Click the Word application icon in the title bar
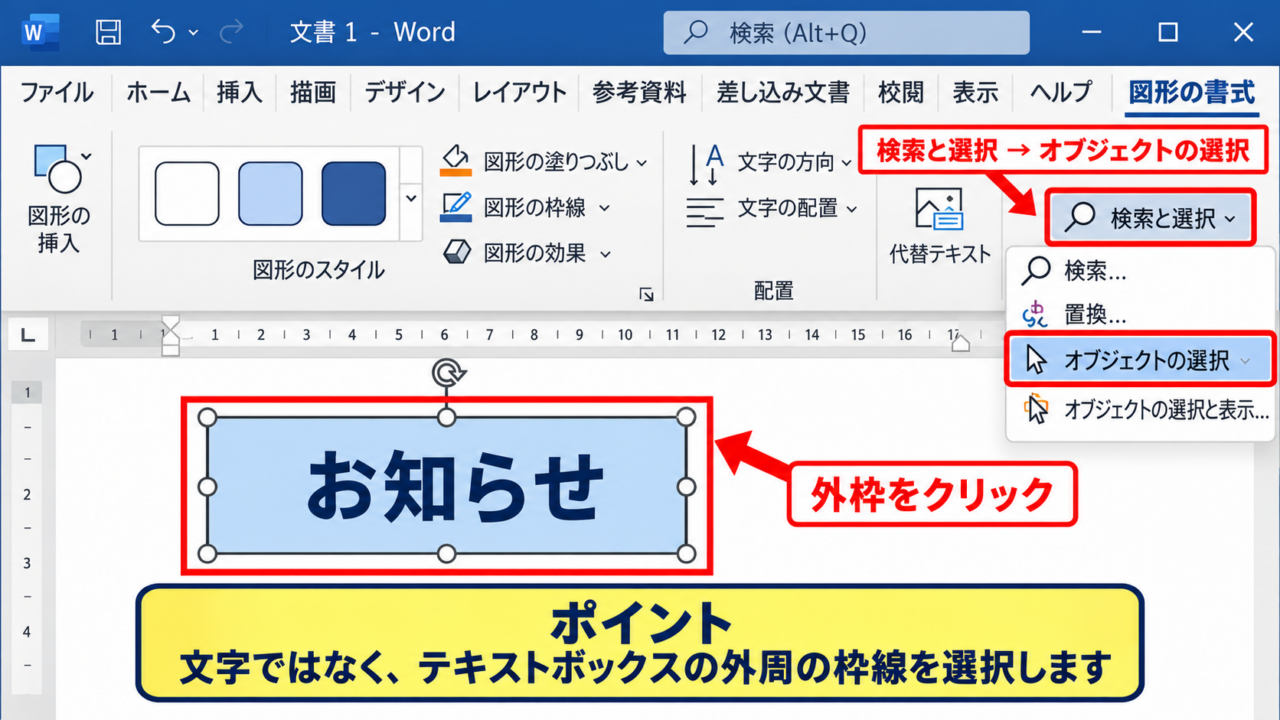 click(40, 32)
